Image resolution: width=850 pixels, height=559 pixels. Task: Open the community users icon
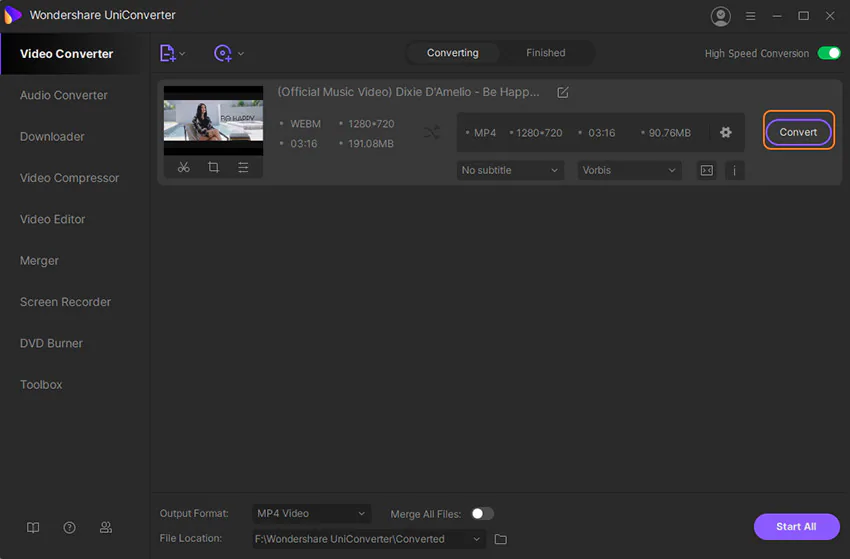[106, 528]
